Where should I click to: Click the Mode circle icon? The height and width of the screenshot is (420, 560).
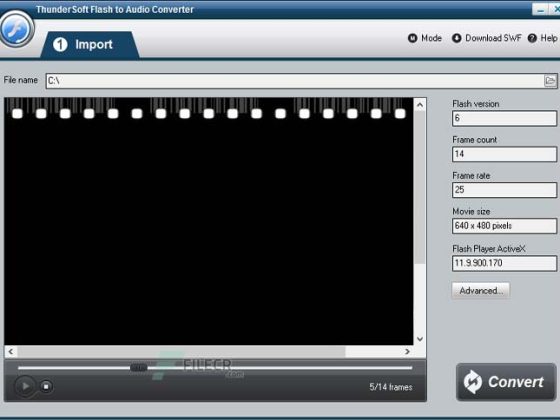[x=412, y=38]
